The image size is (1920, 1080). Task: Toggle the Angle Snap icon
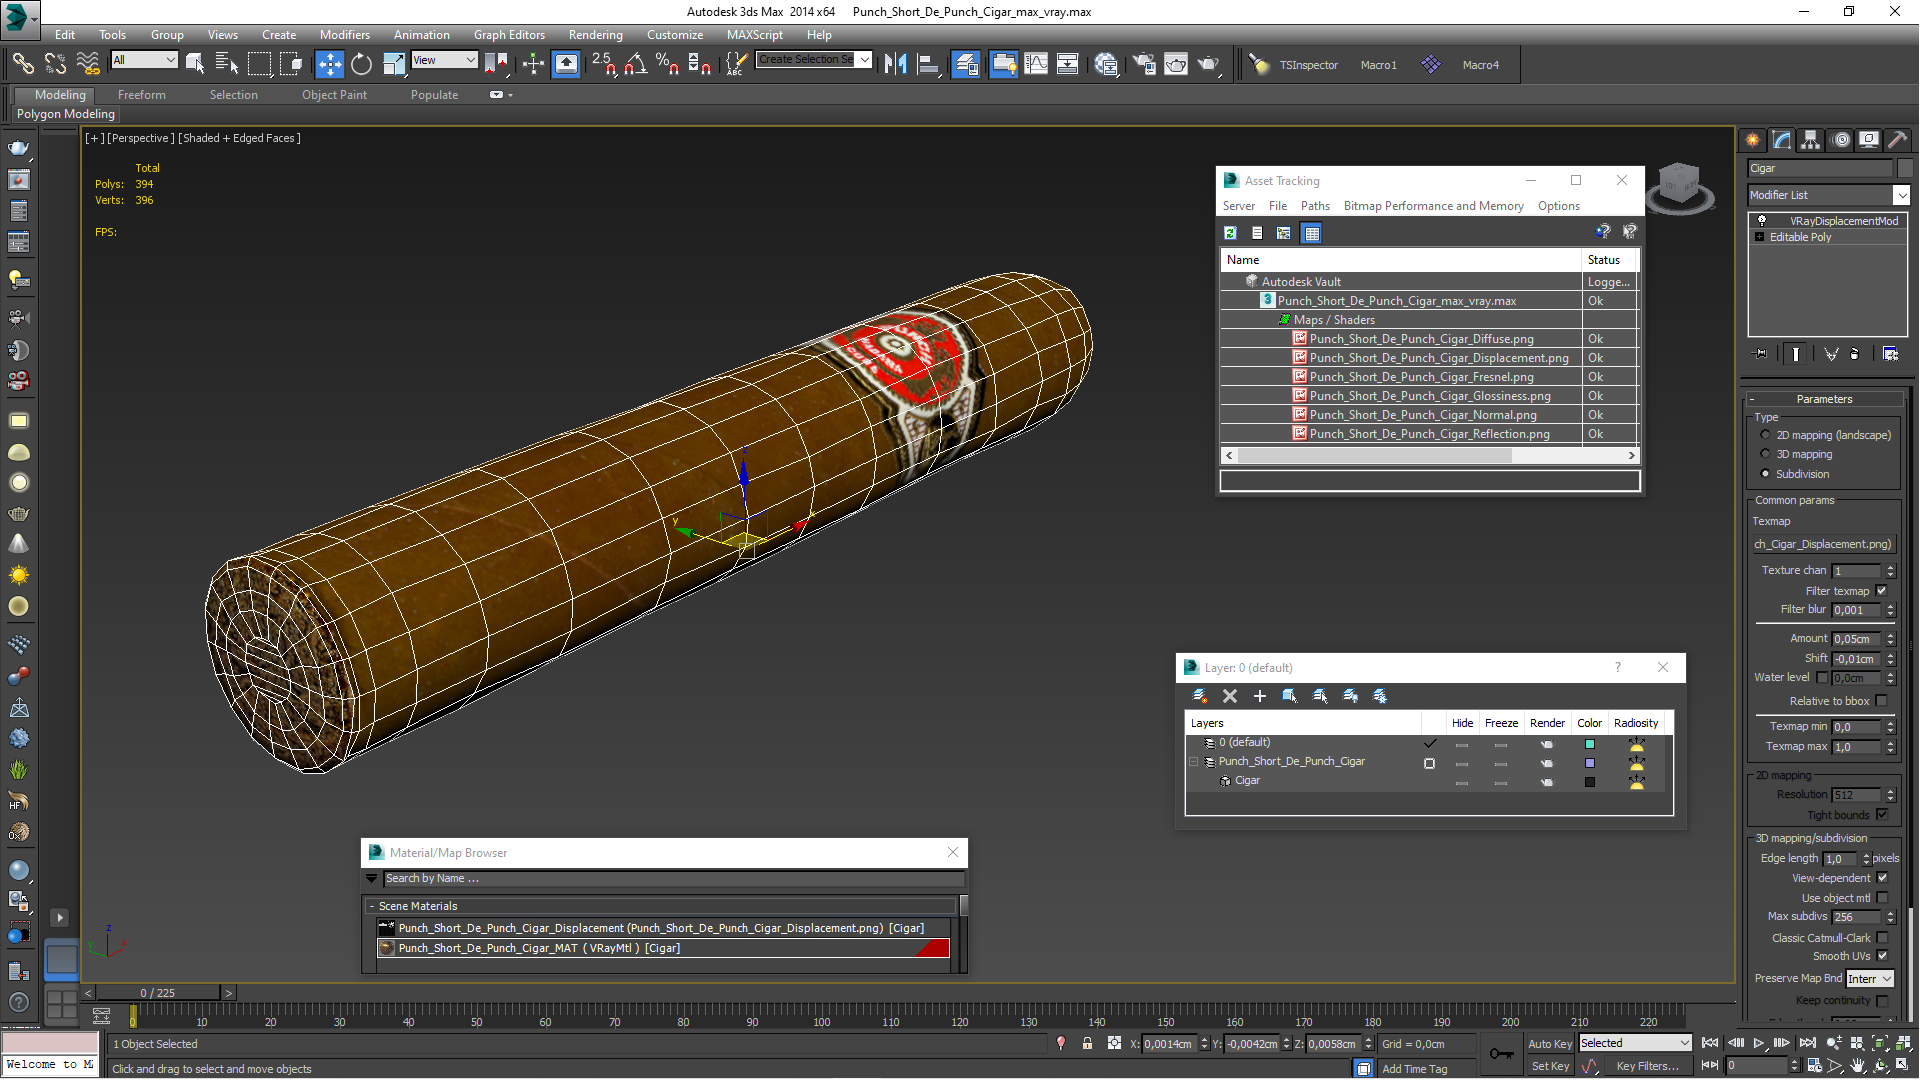tap(635, 65)
